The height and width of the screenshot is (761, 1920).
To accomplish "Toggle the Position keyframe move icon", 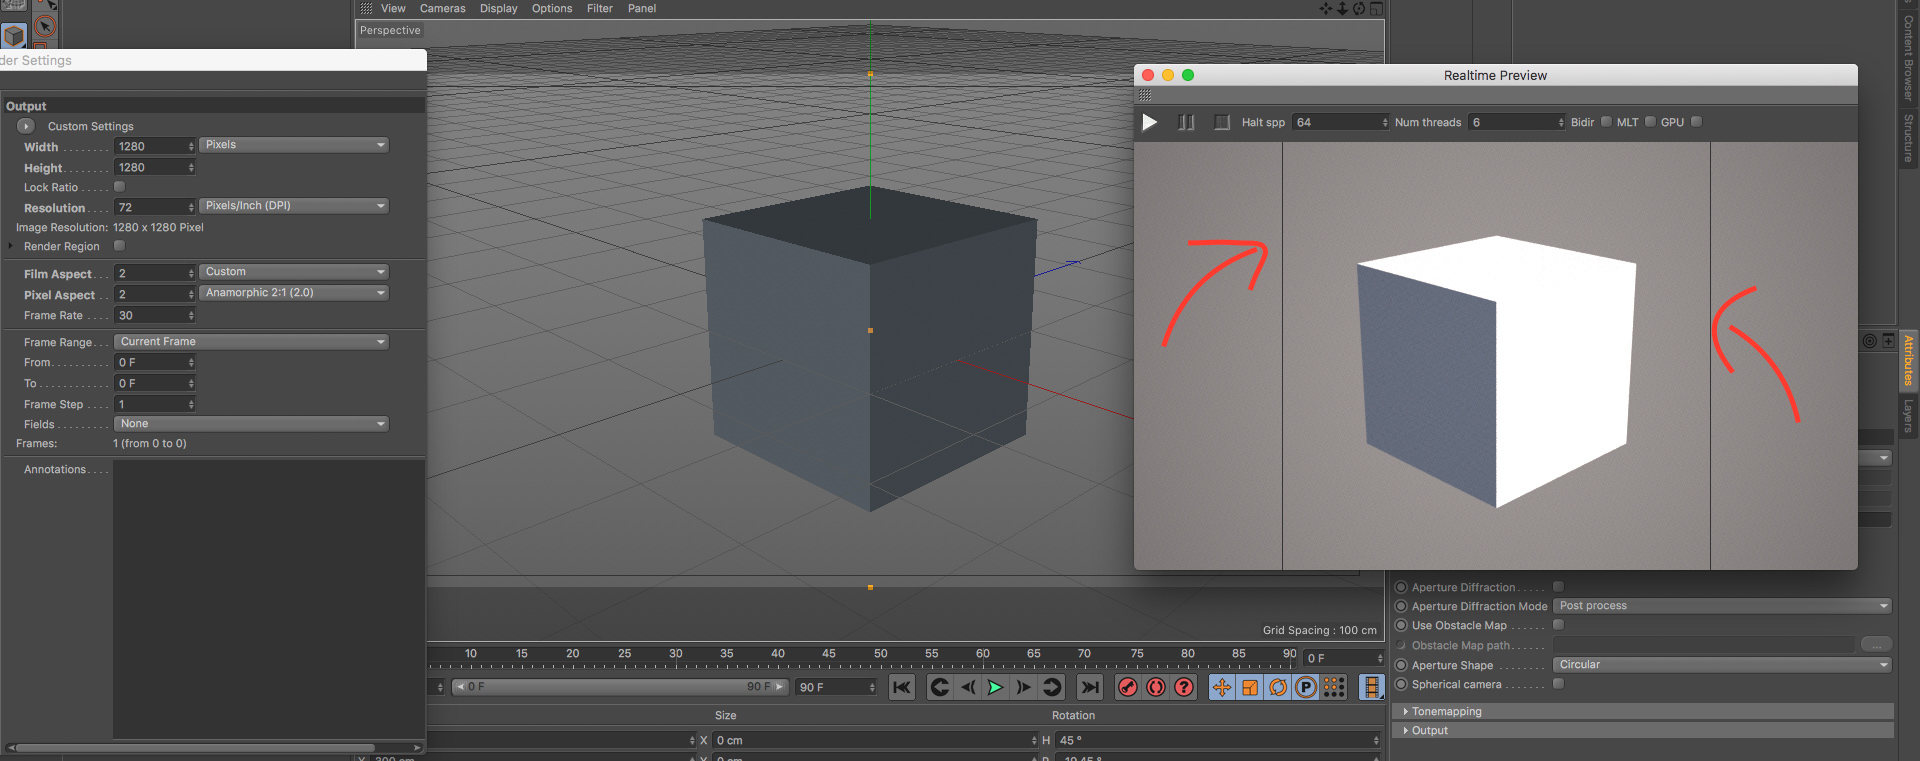I will (1222, 687).
